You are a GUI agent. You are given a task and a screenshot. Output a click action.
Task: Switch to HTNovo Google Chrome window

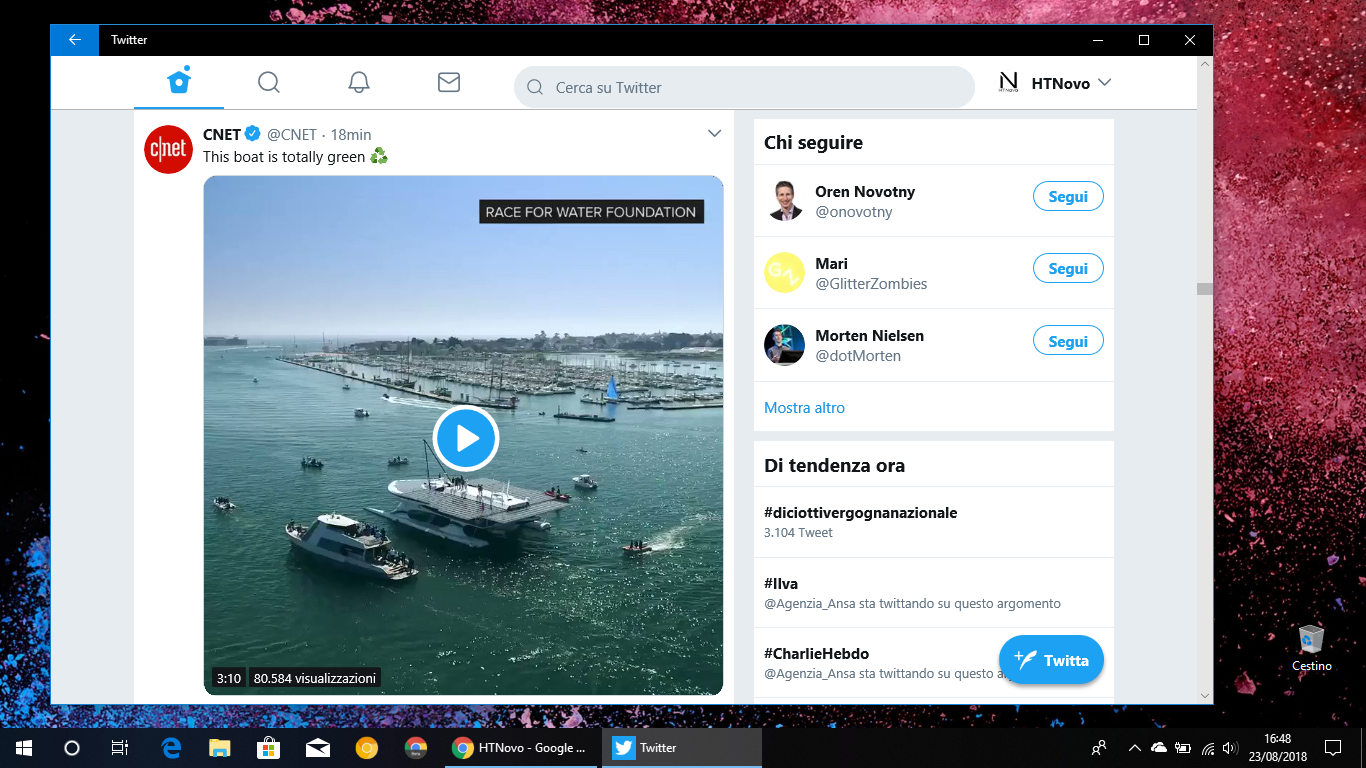click(x=520, y=747)
